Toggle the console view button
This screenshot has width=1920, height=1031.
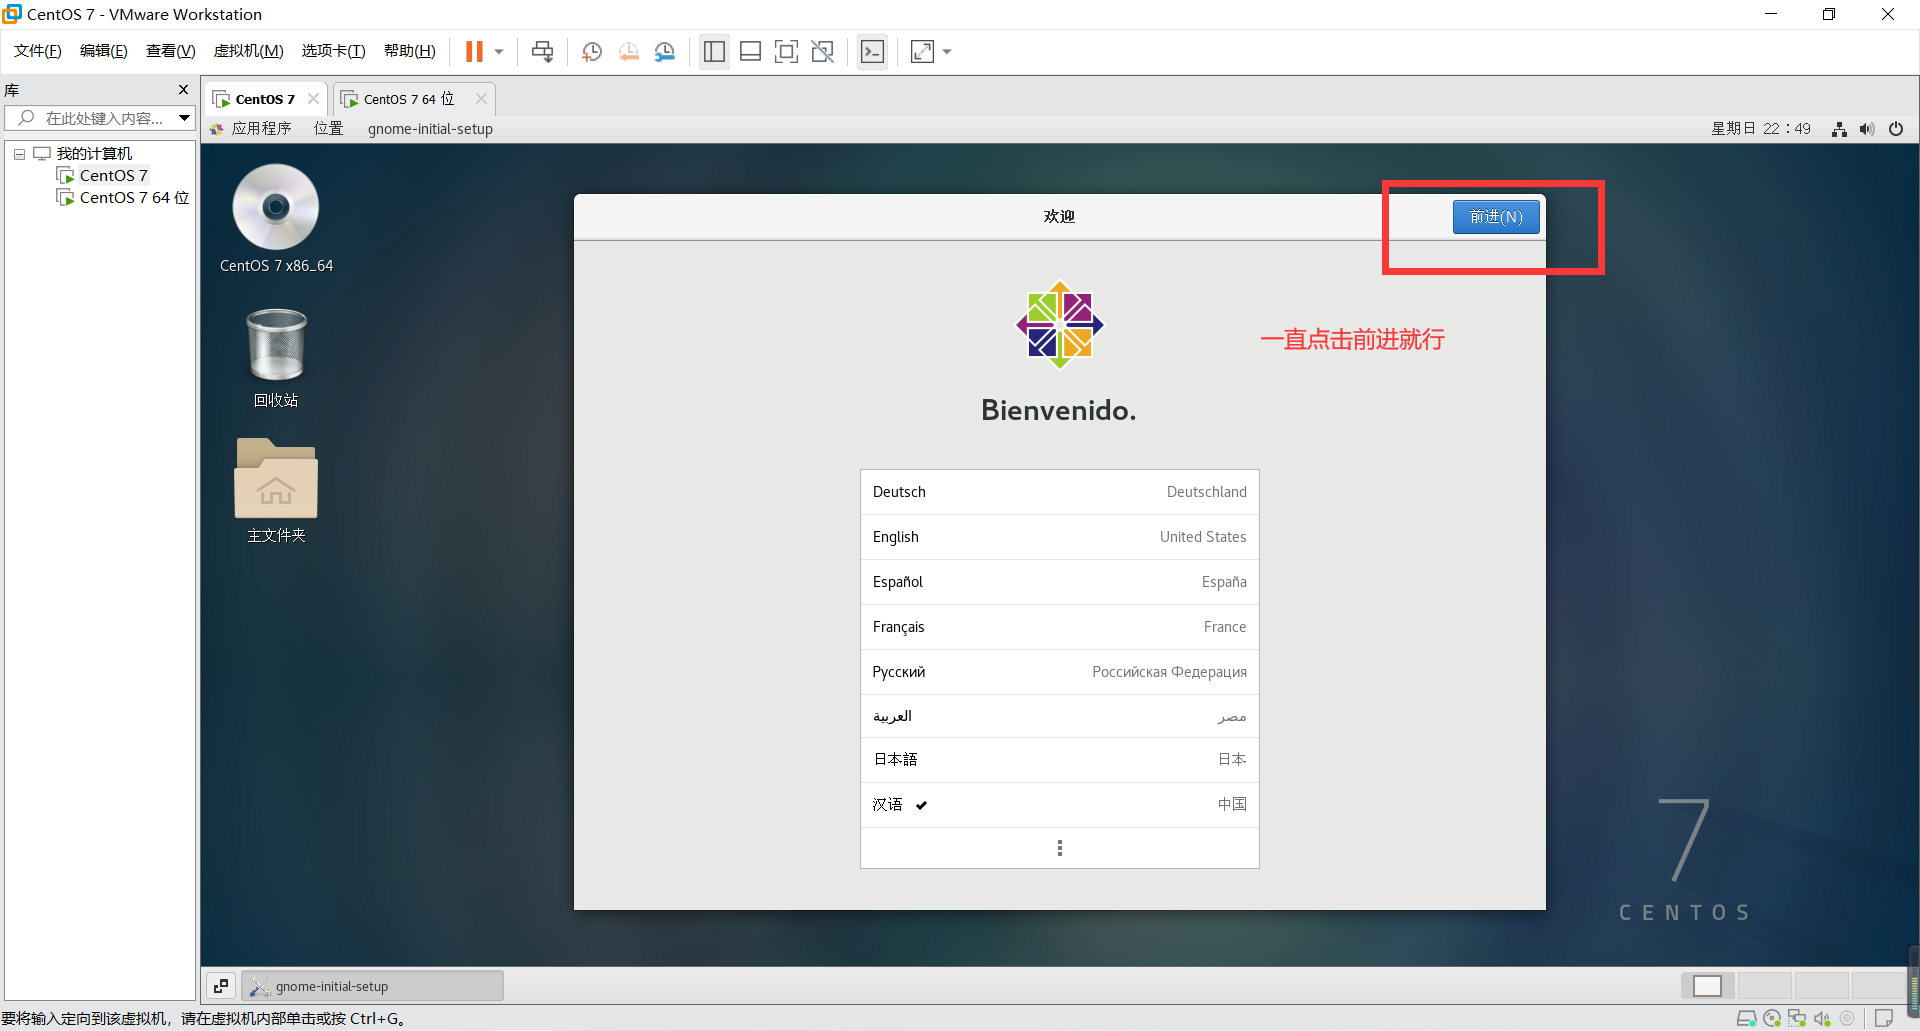pos(872,52)
